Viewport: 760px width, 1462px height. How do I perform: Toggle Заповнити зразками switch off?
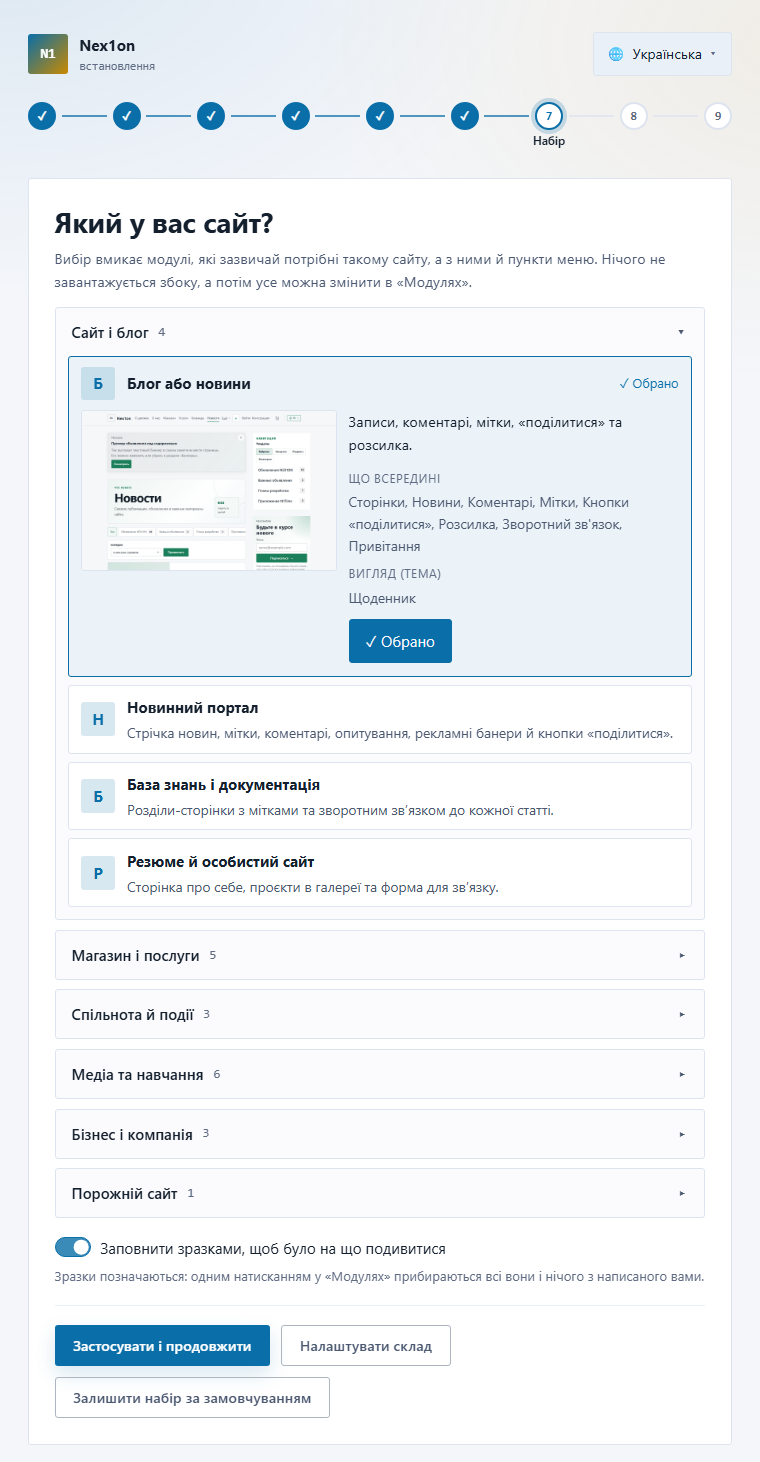click(x=73, y=1248)
